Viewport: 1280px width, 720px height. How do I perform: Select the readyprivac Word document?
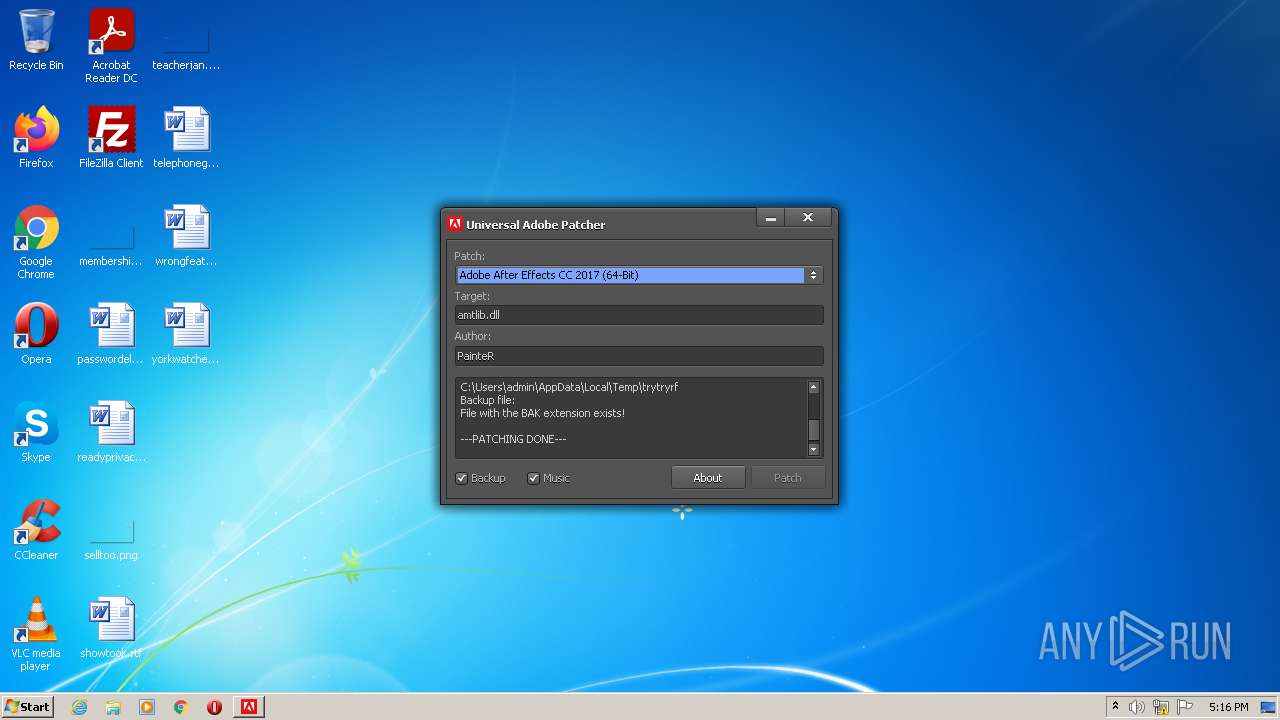[111, 432]
